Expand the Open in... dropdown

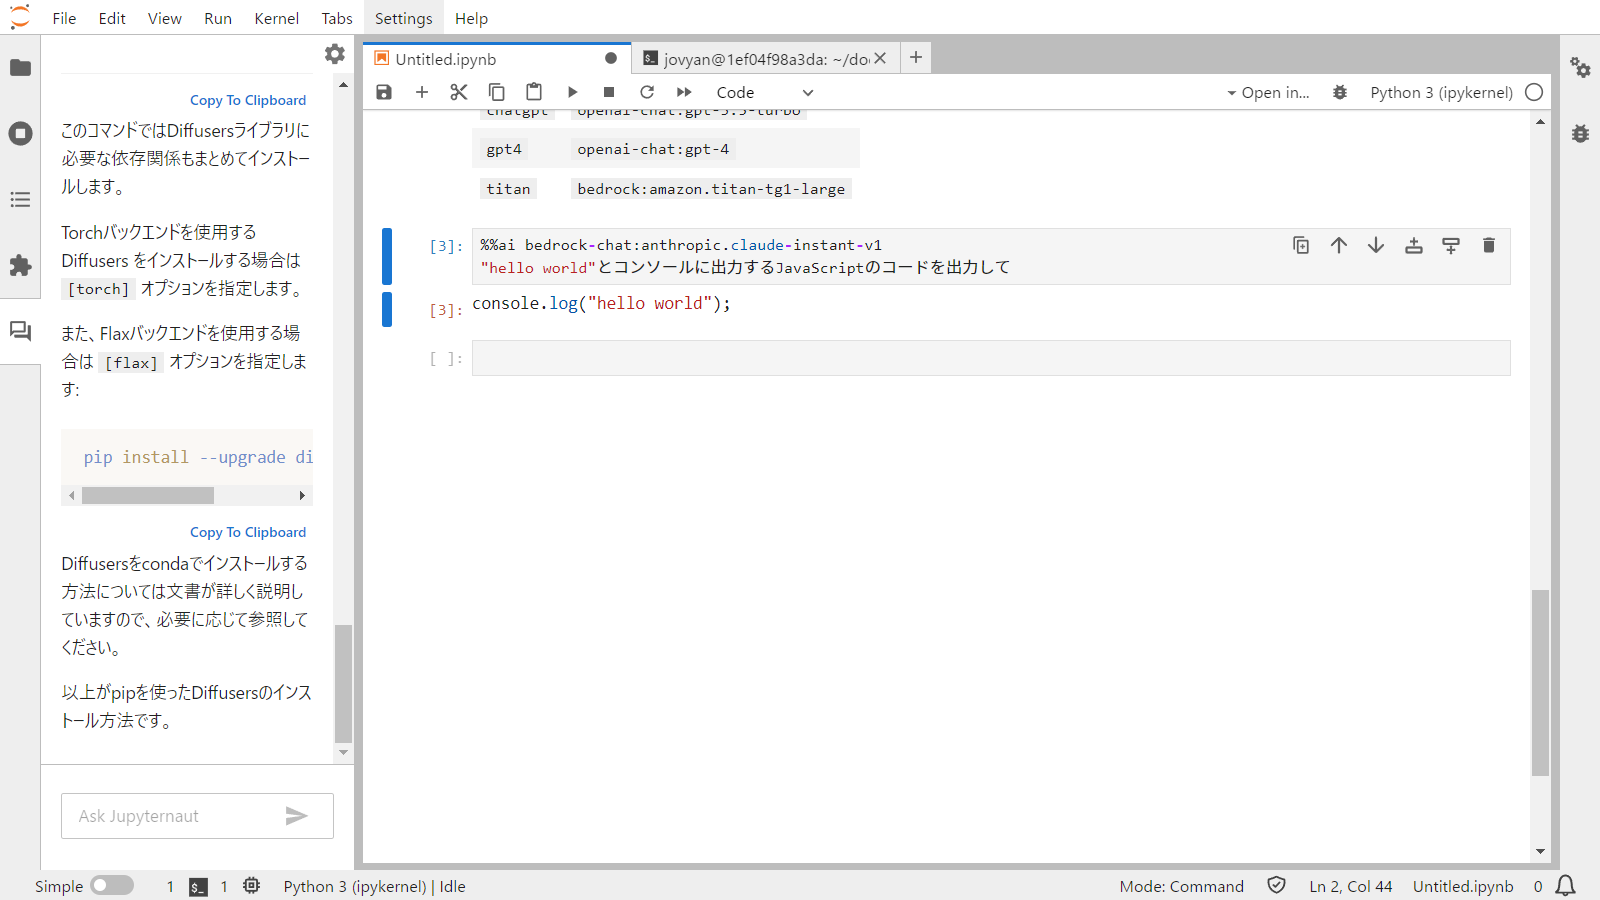tap(1268, 92)
